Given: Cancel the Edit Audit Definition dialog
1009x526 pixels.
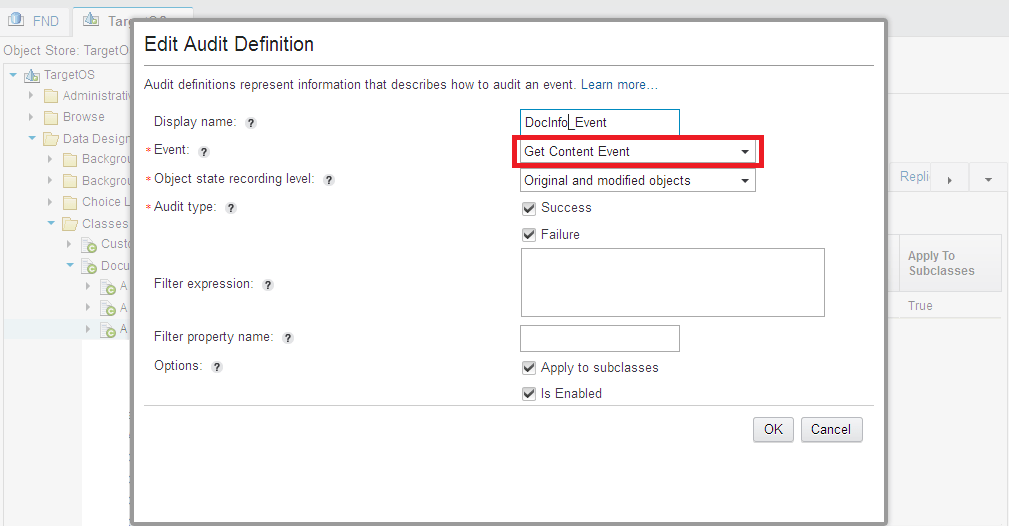Looking at the screenshot, I should click(831, 429).
